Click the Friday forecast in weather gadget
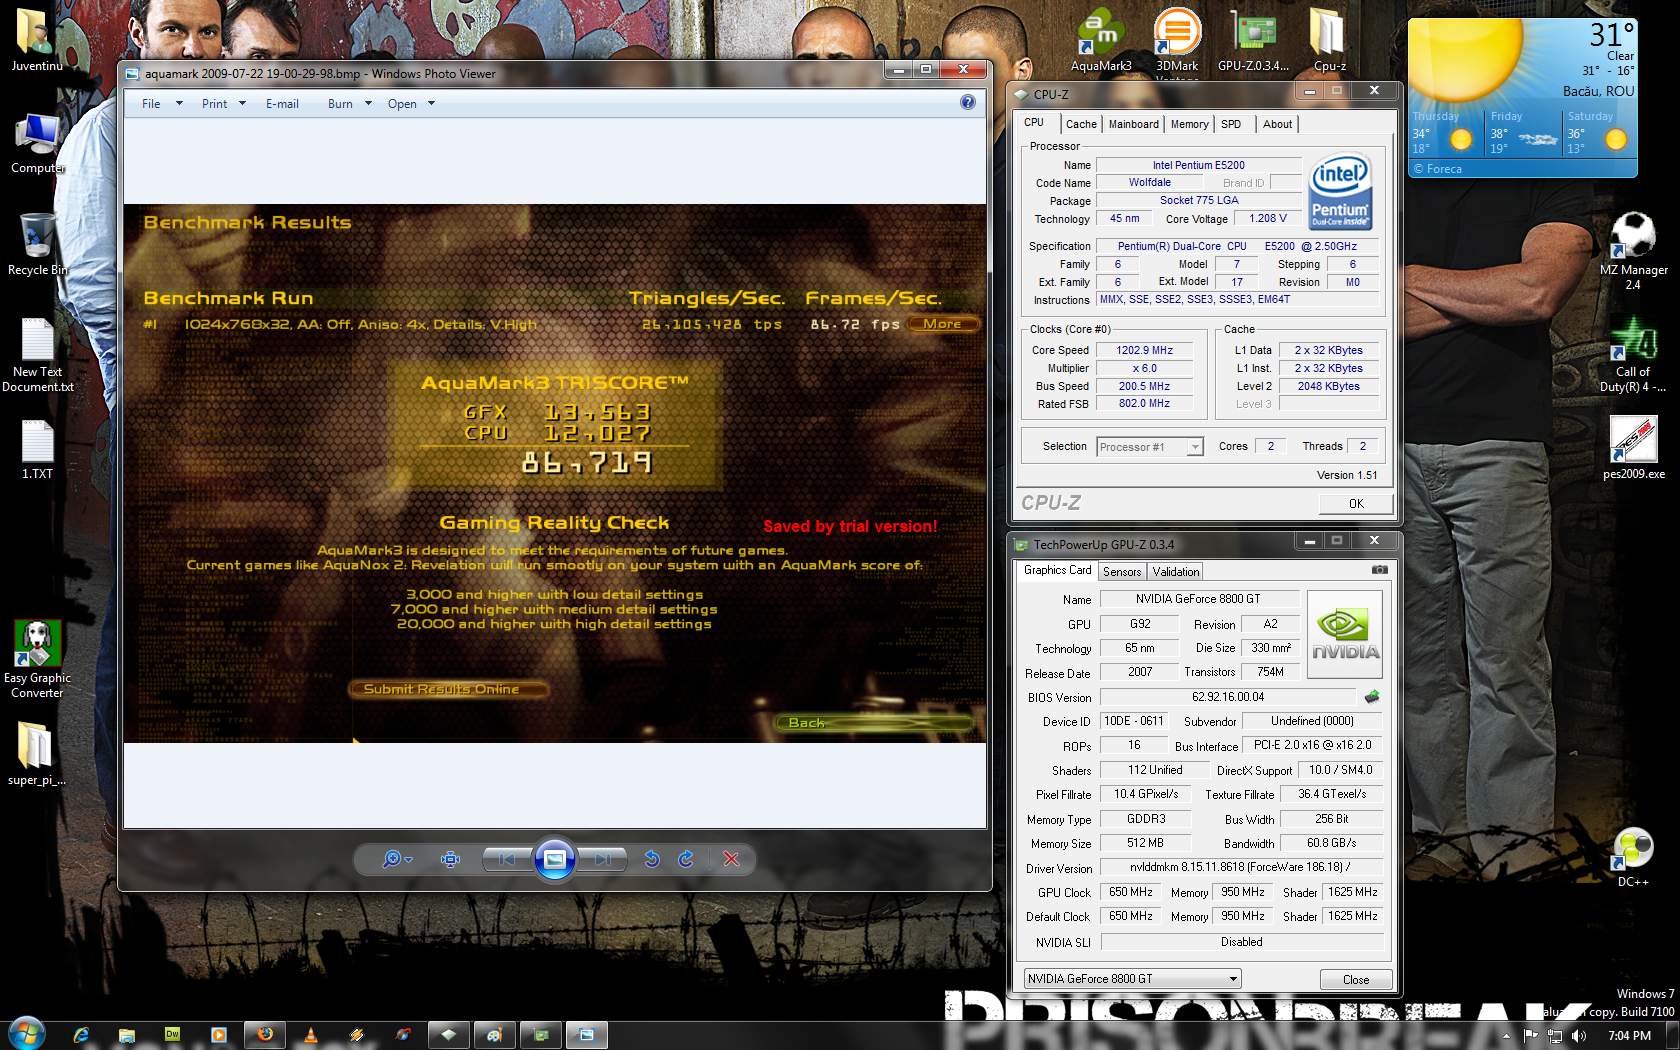The width and height of the screenshot is (1680, 1050). click(1523, 132)
